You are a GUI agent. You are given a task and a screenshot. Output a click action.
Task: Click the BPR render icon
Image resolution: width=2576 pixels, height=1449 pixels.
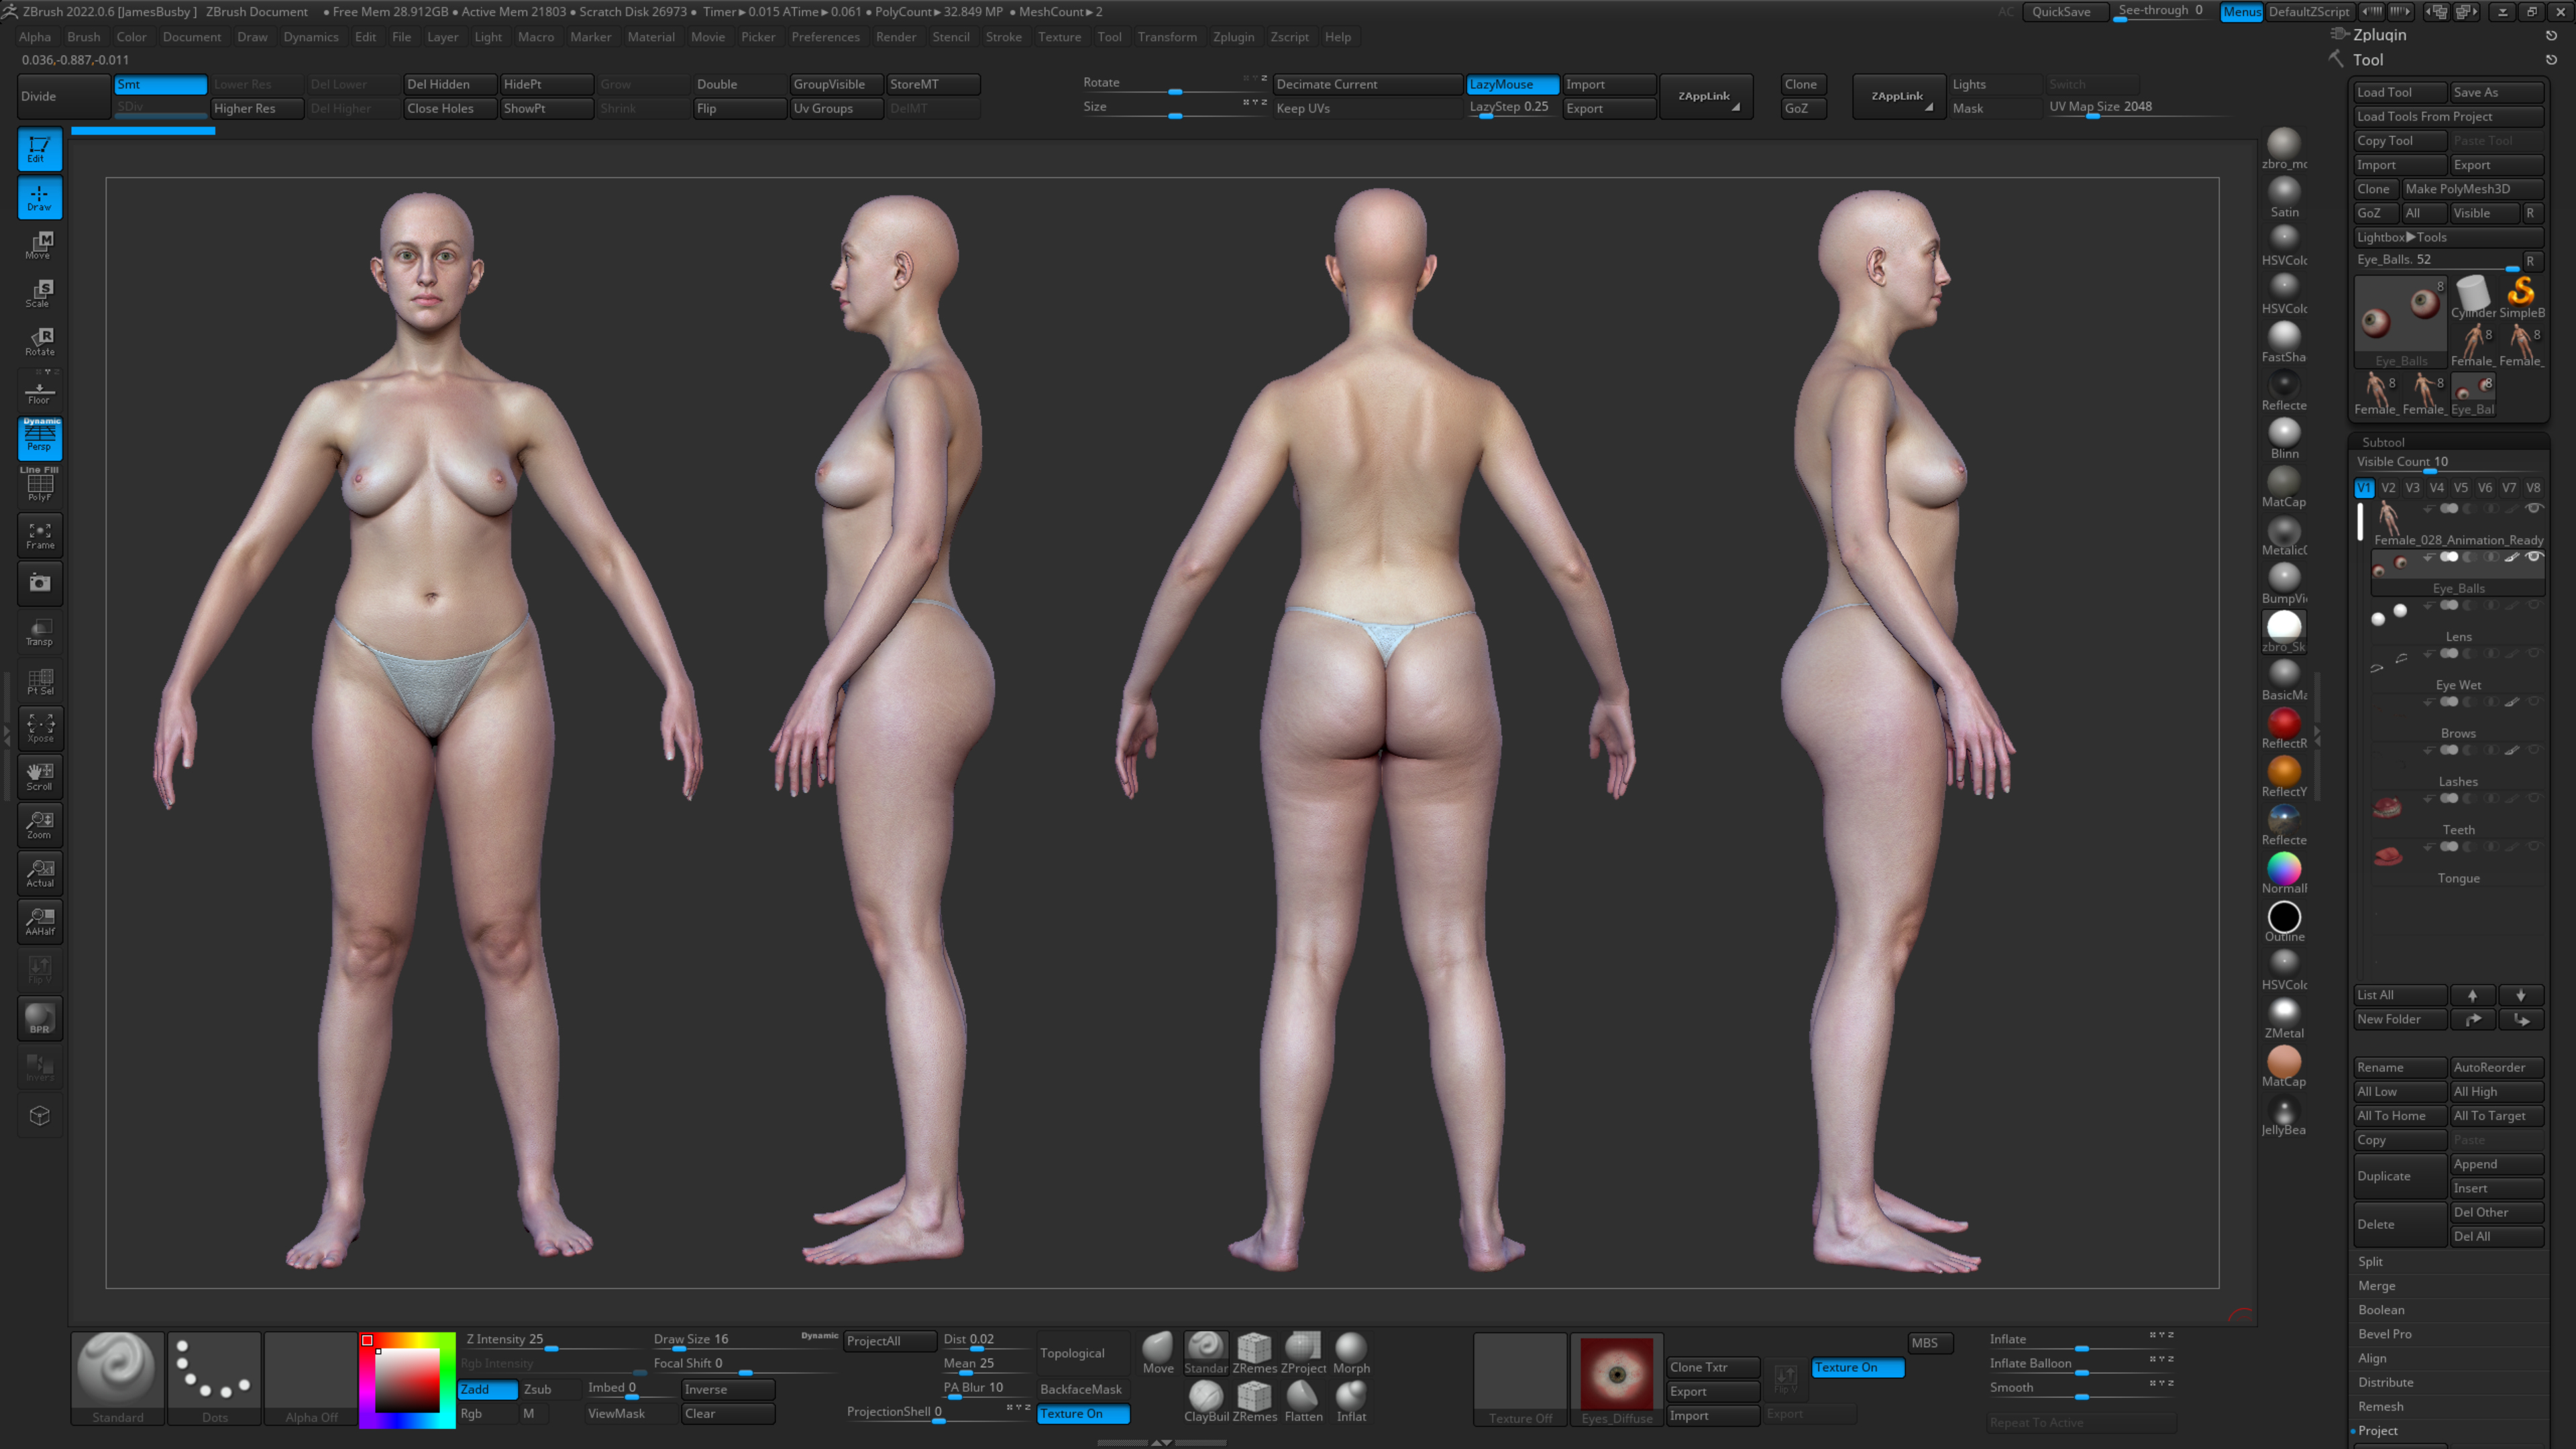[40, 1018]
